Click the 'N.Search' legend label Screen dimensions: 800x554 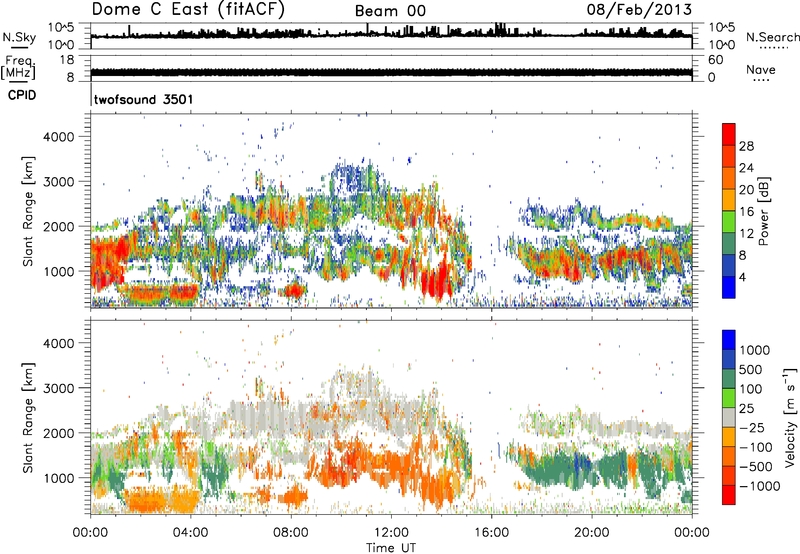coord(772,37)
